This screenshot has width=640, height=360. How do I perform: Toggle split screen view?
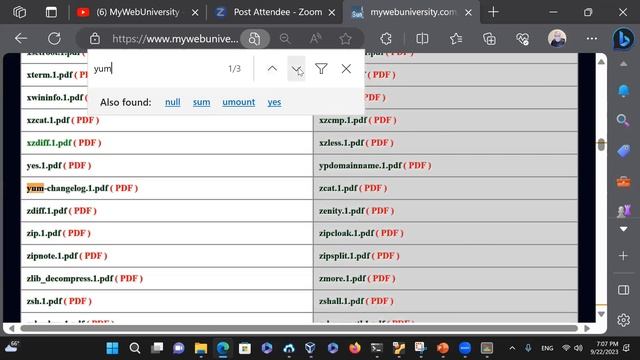[422, 39]
